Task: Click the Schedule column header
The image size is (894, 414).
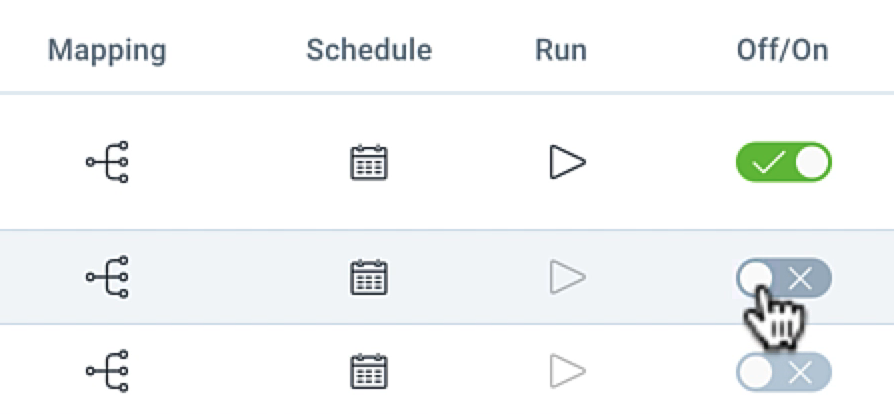Action: tap(369, 50)
